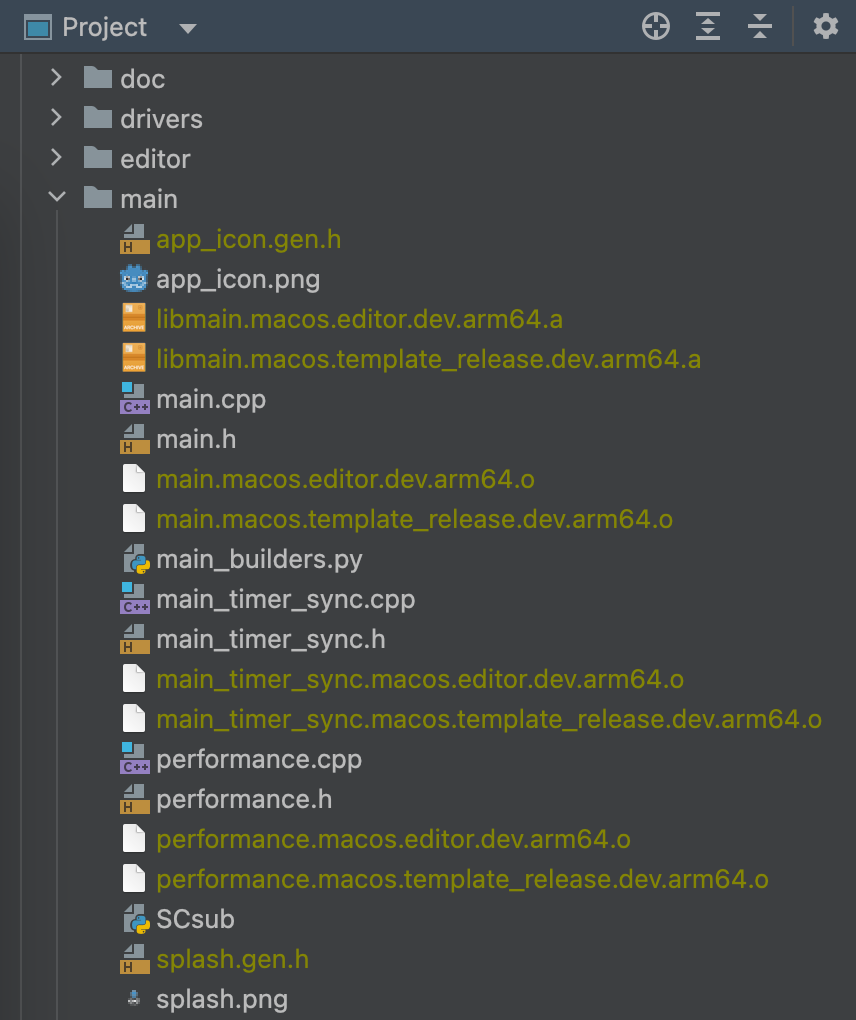Click the image icon beside splash.png
The height and width of the screenshot is (1020, 856).
coord(134,999)
